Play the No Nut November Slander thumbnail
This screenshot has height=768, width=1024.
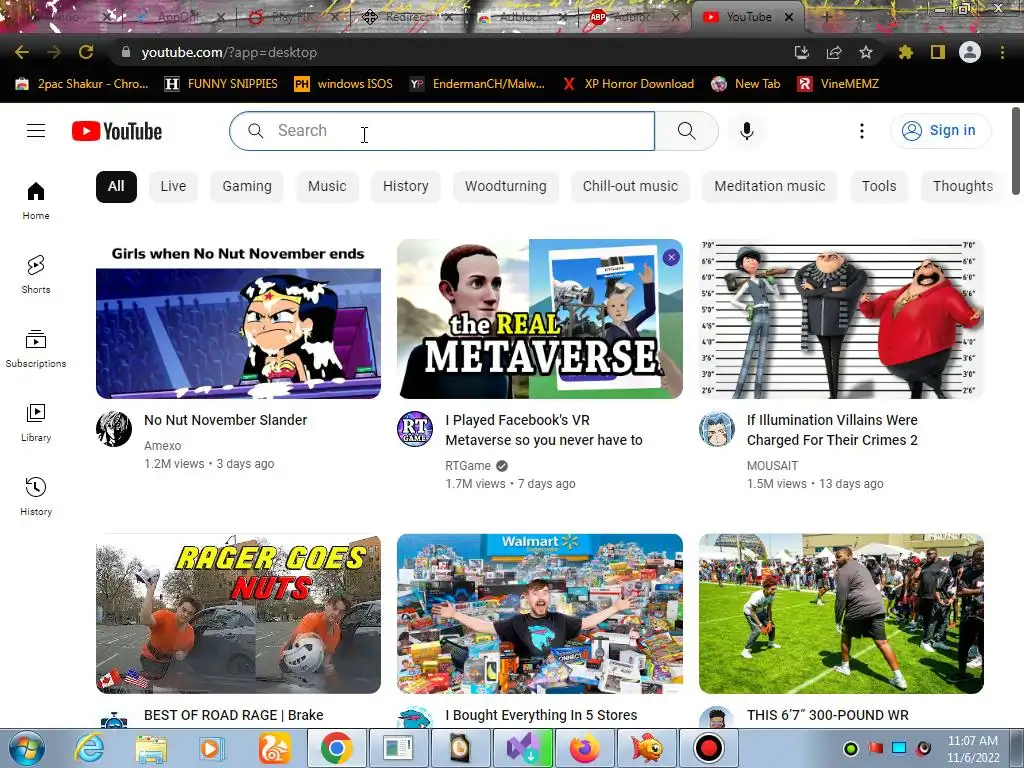tap(238, 319)
